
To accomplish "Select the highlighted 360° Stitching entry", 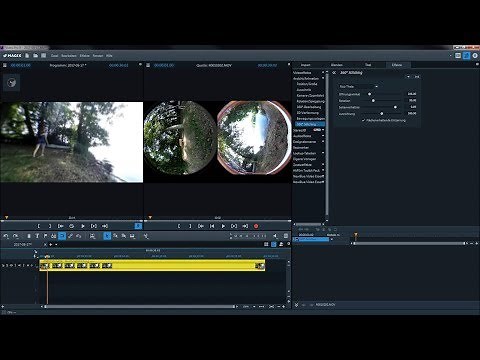I will click(x=310, y=124).
